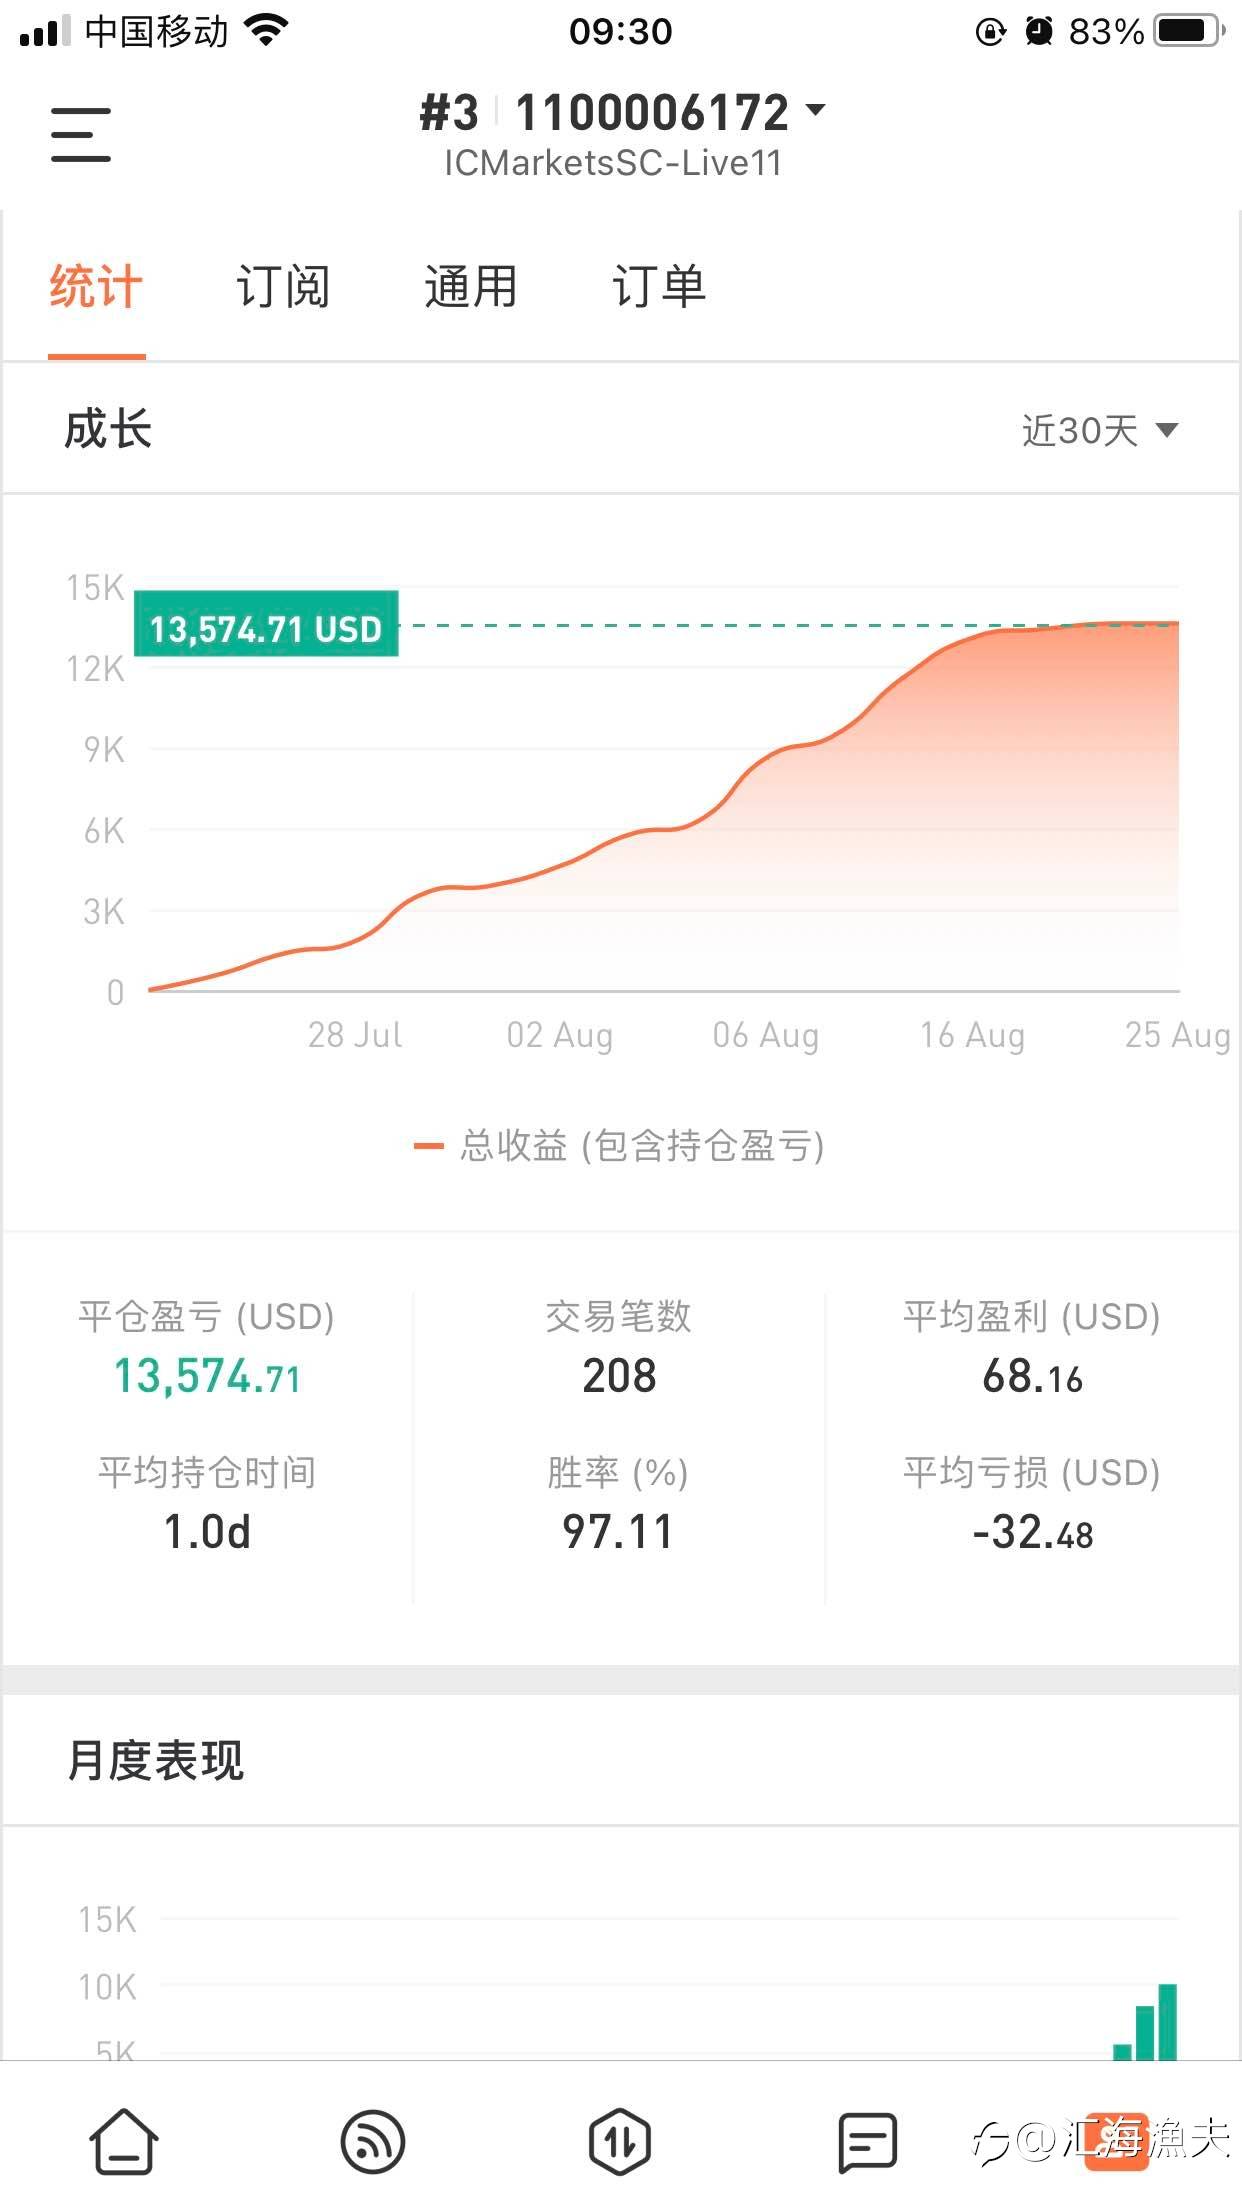Open the hamburger side menu
This screenshot has width=1242, height=2208.
click(81, 135)
